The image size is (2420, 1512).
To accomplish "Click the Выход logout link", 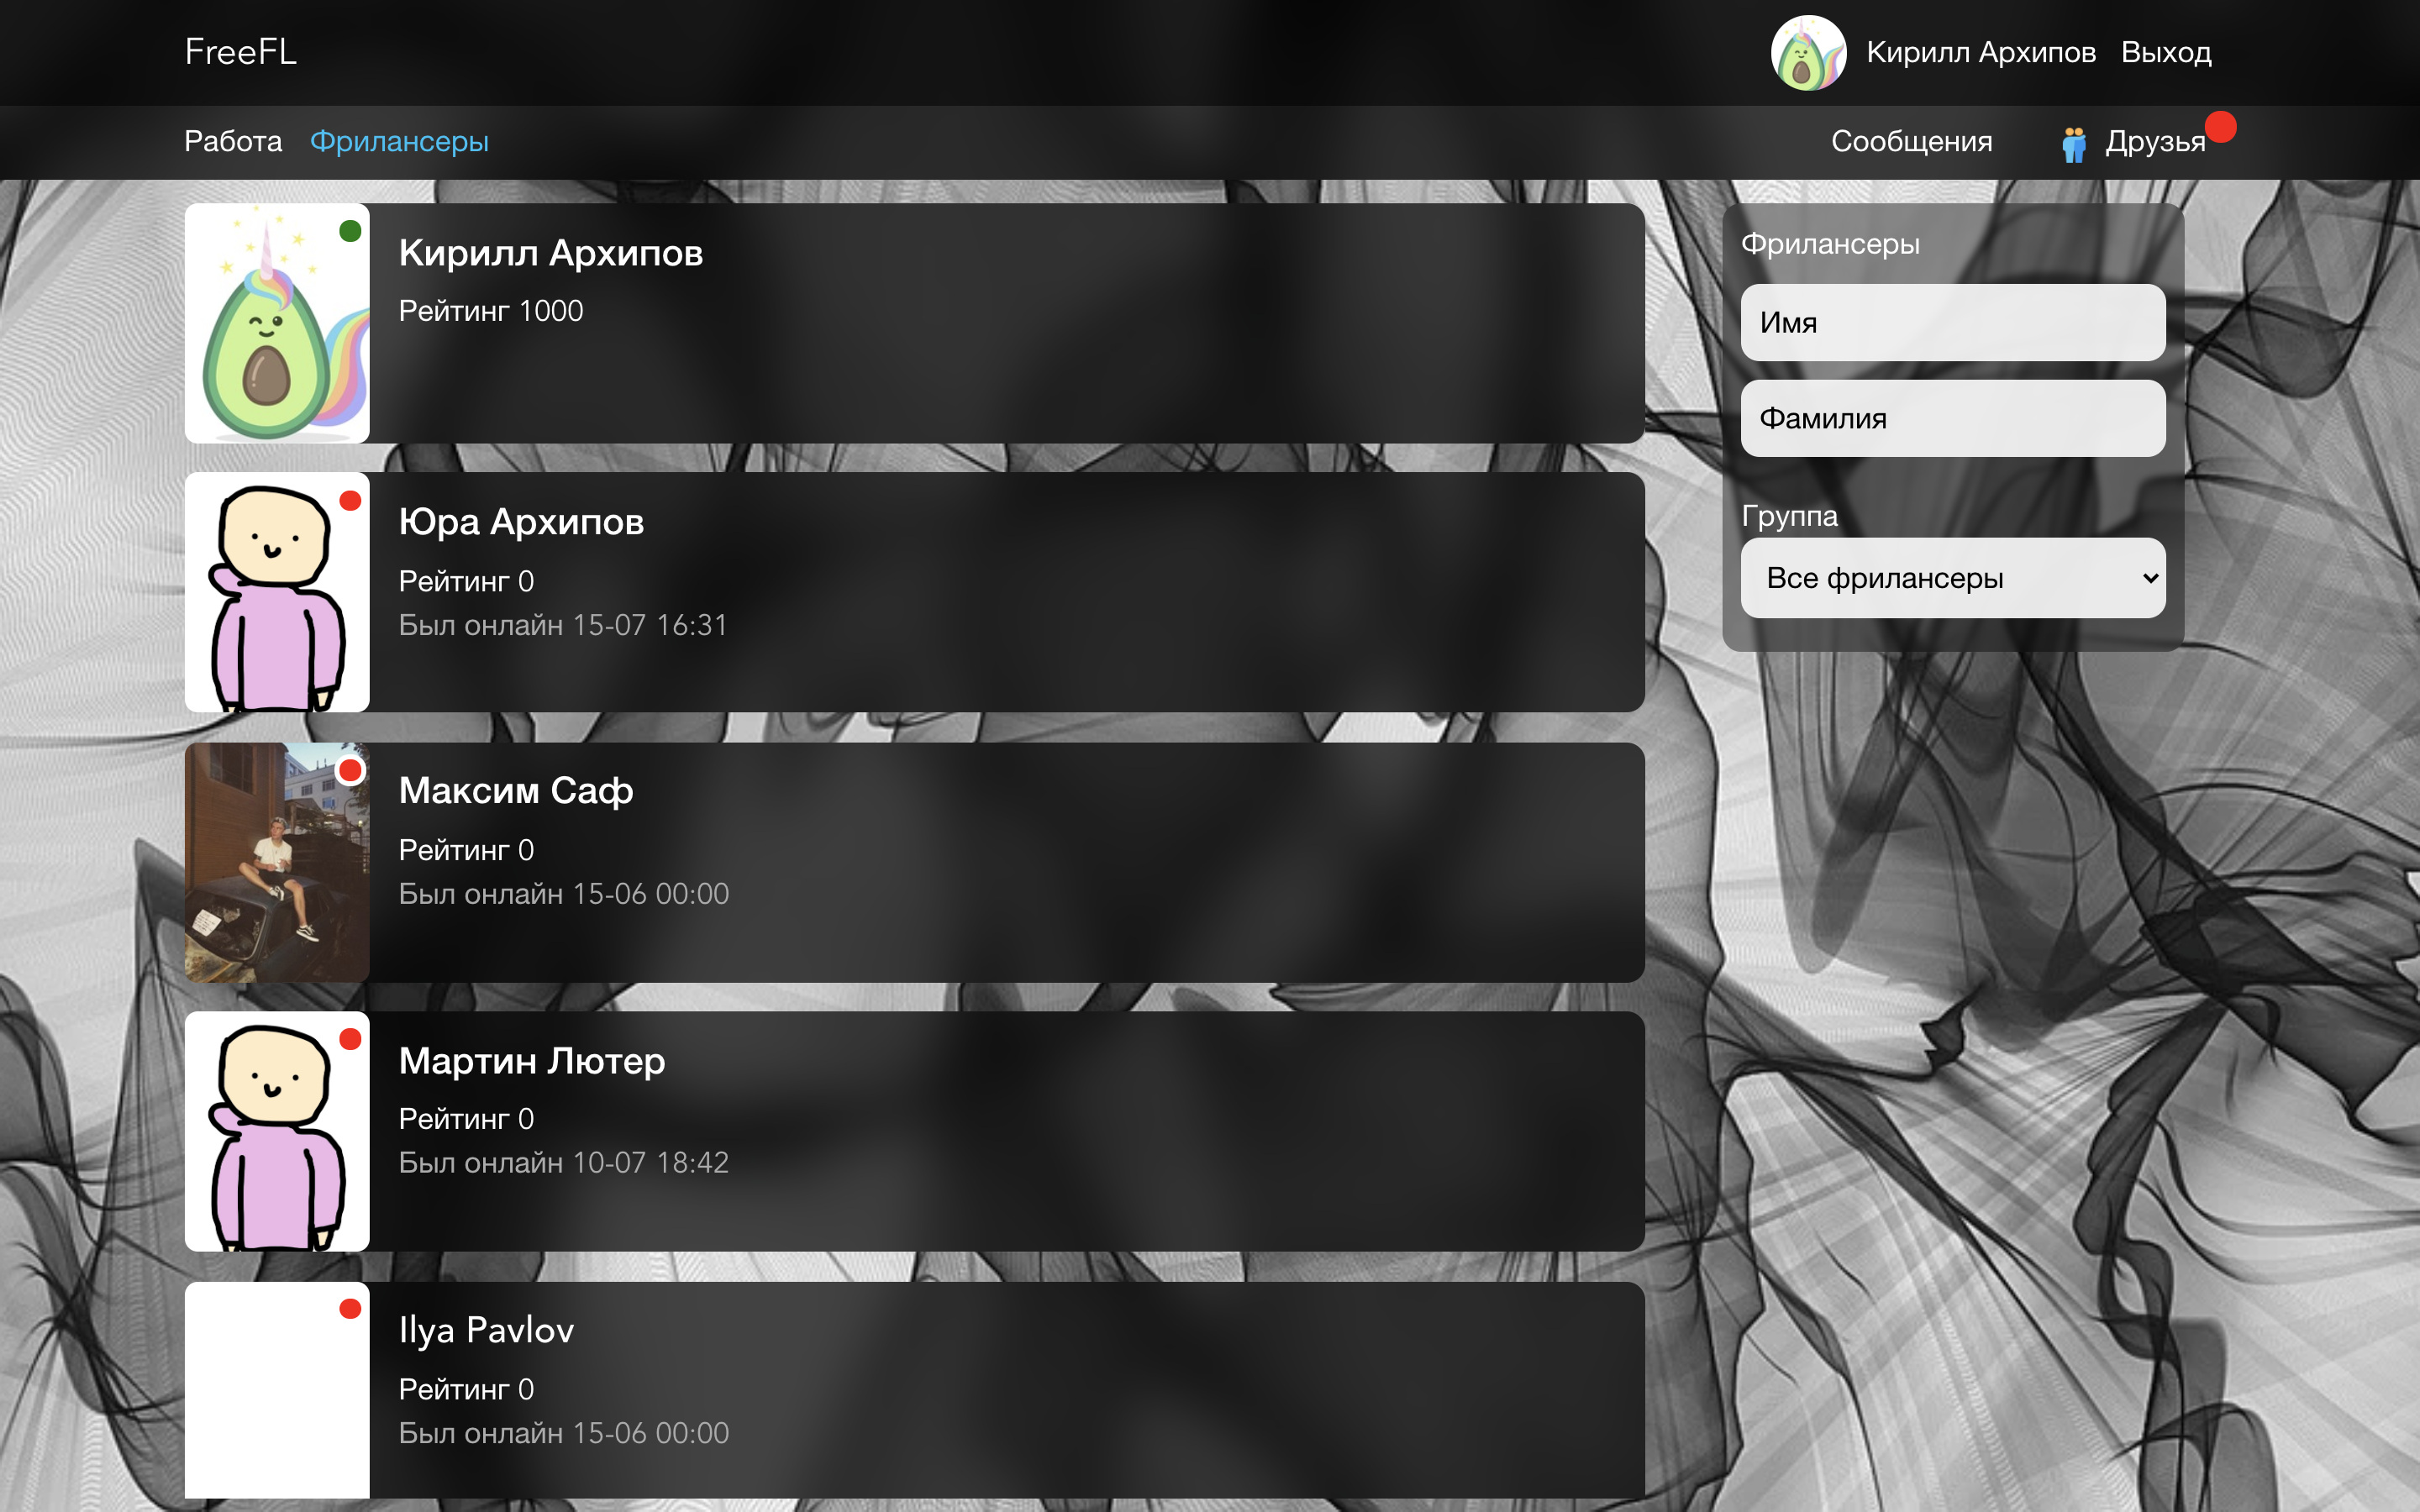I will tap(2166, 52).
